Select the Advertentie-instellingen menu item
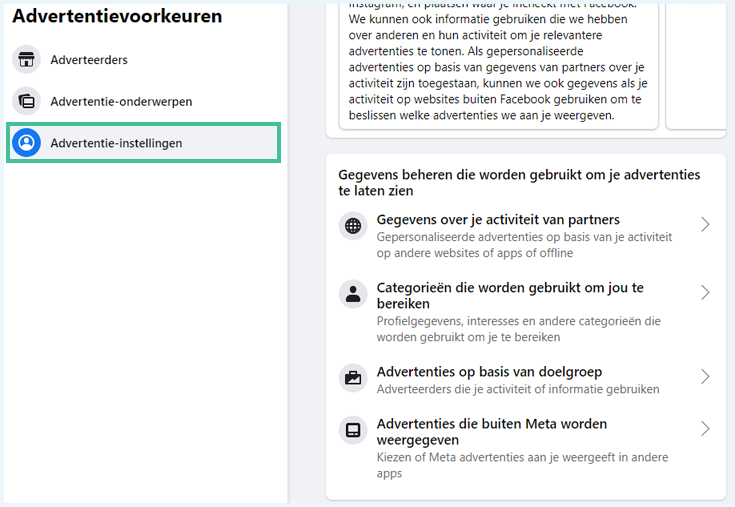The height and width of the screenshot is (507, 735). [x=143, y=143]
